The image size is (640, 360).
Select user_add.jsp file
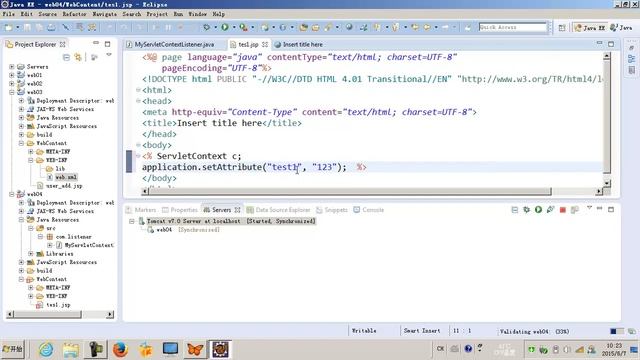click(x=60, y=186)
